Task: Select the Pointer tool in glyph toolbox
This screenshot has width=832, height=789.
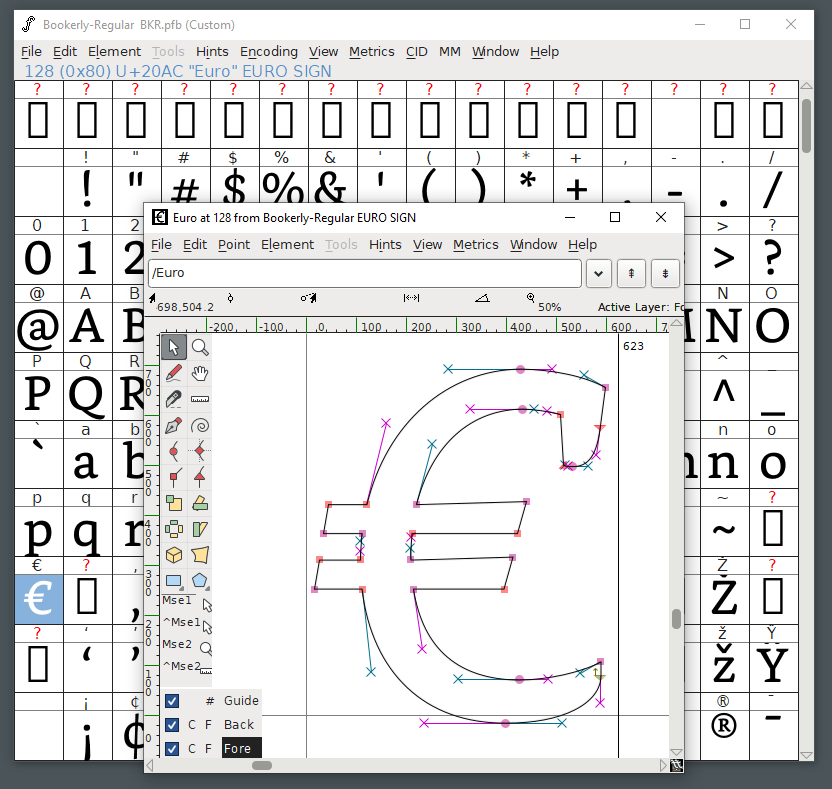Action: click(x=174, y=347)
